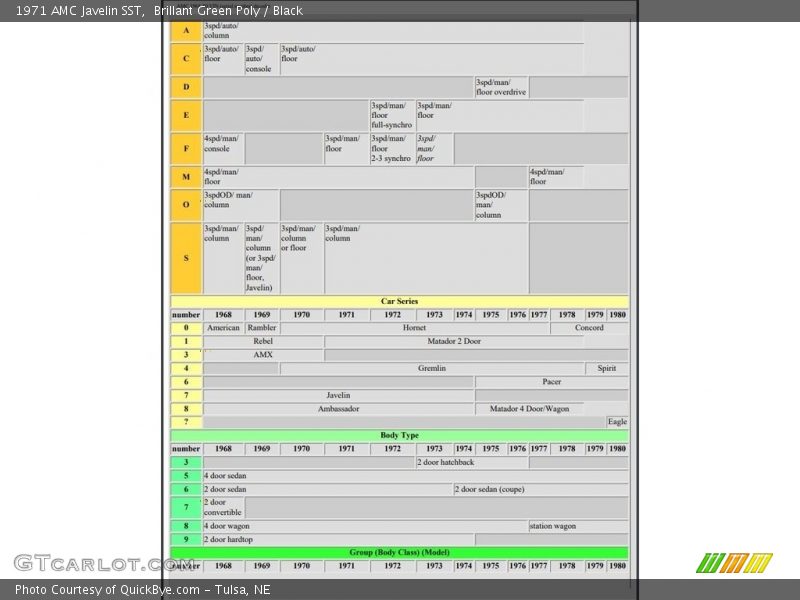Click the 'Rebel' car series cell

pyautogui.click(x=263, y=341)
